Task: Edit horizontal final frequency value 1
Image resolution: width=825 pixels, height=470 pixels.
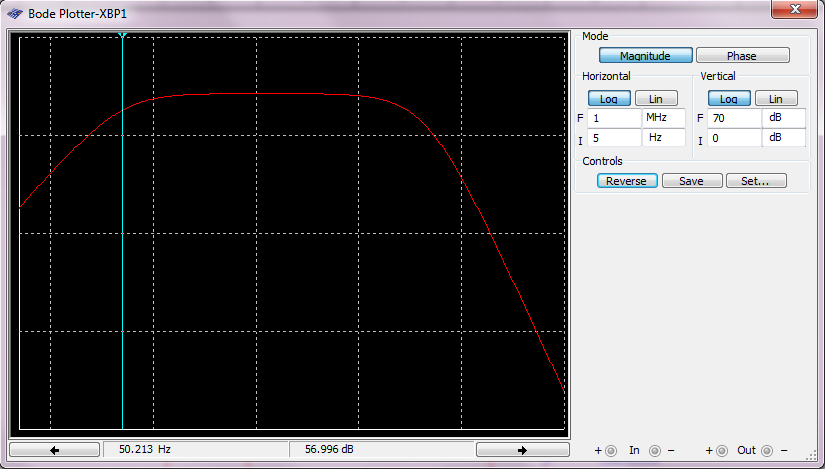Action: tap(614, 118)
